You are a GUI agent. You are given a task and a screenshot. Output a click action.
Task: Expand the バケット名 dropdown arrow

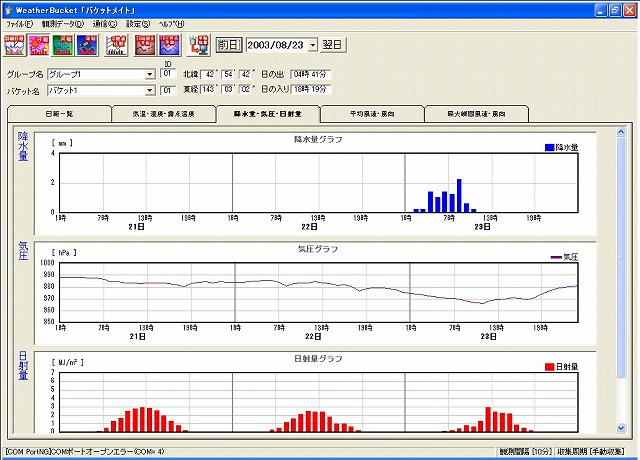[x=150, y=90]
